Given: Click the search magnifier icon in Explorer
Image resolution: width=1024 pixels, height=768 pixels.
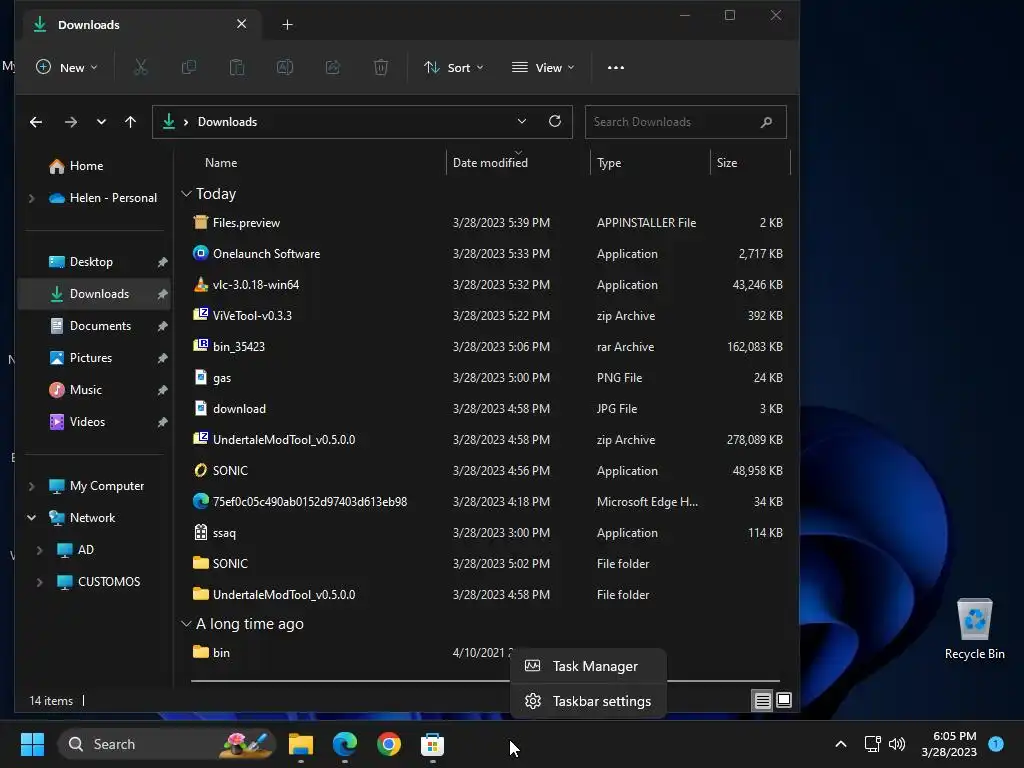Looking at the screenshot, I should pos(767,122).
